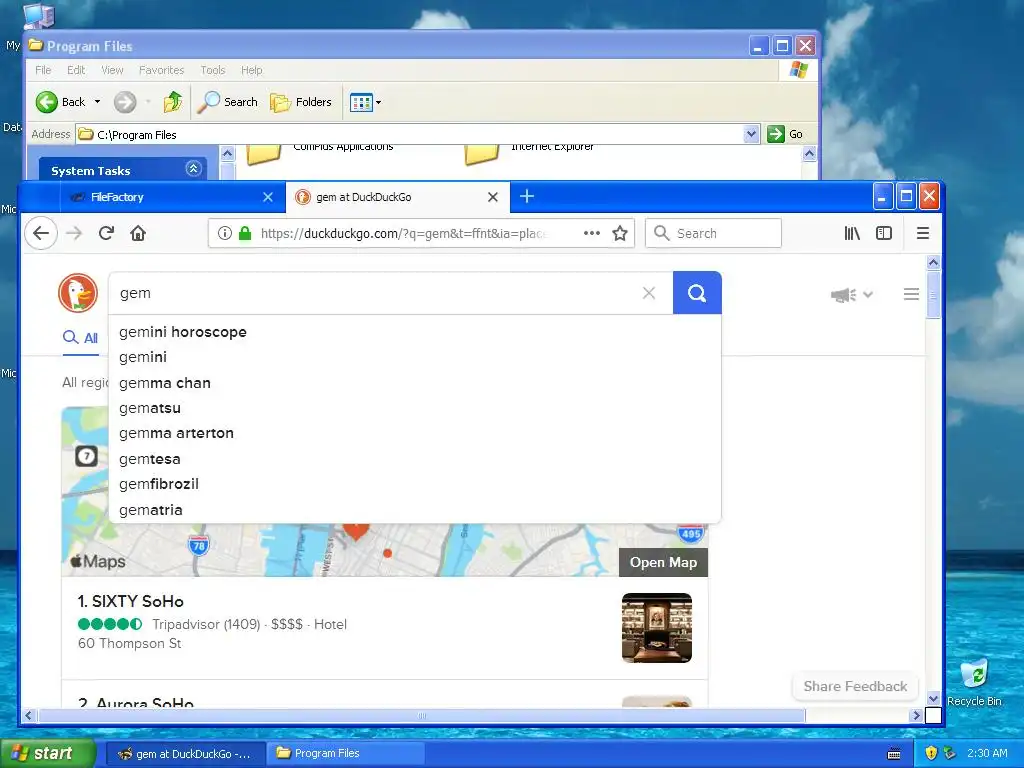Show site information icon in address bar
The image size is (1024, 768).
(x=225, y=233)
